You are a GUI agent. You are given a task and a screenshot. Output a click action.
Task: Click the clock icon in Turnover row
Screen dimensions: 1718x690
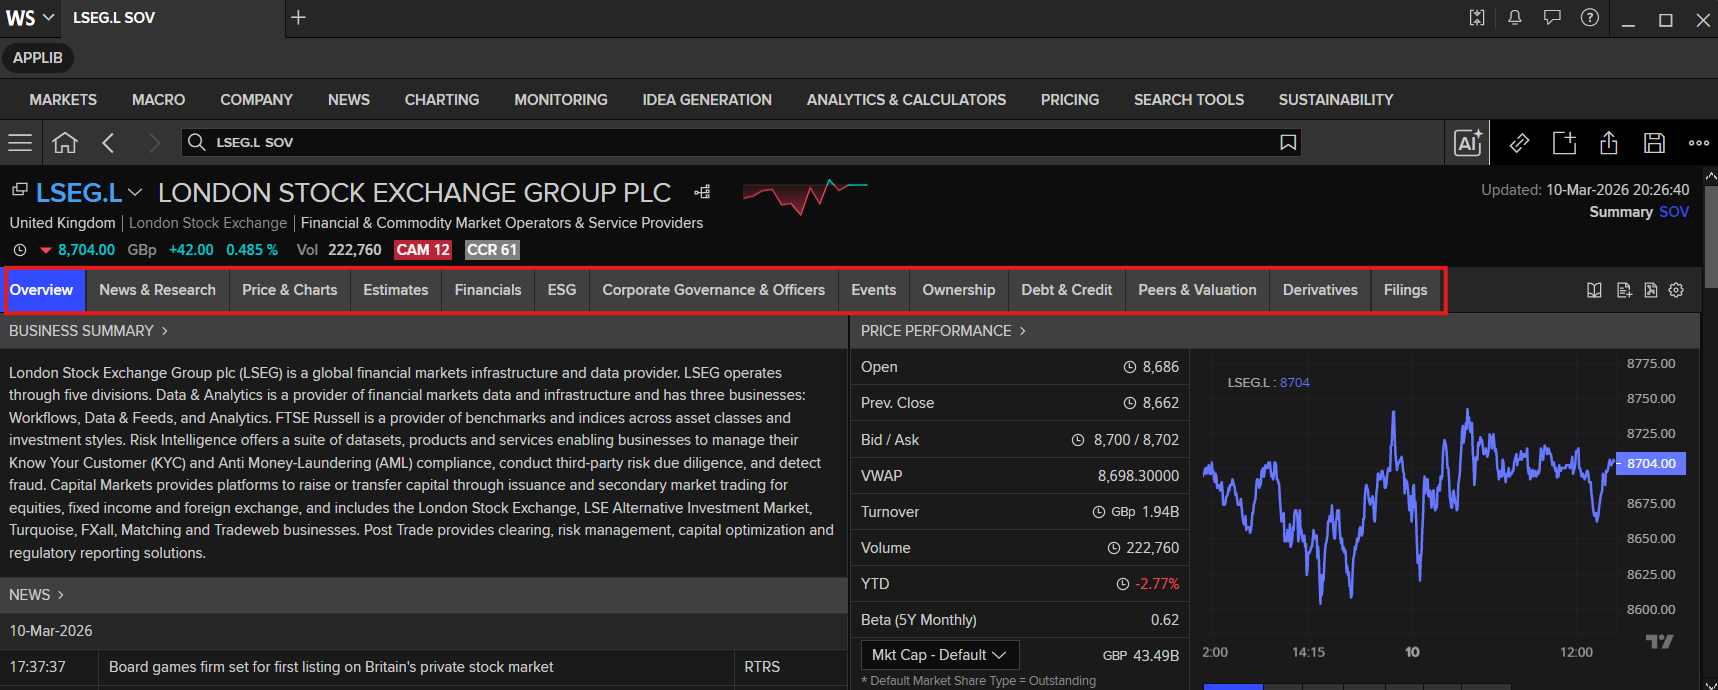pyautogui.click(x=1099, y=512)
